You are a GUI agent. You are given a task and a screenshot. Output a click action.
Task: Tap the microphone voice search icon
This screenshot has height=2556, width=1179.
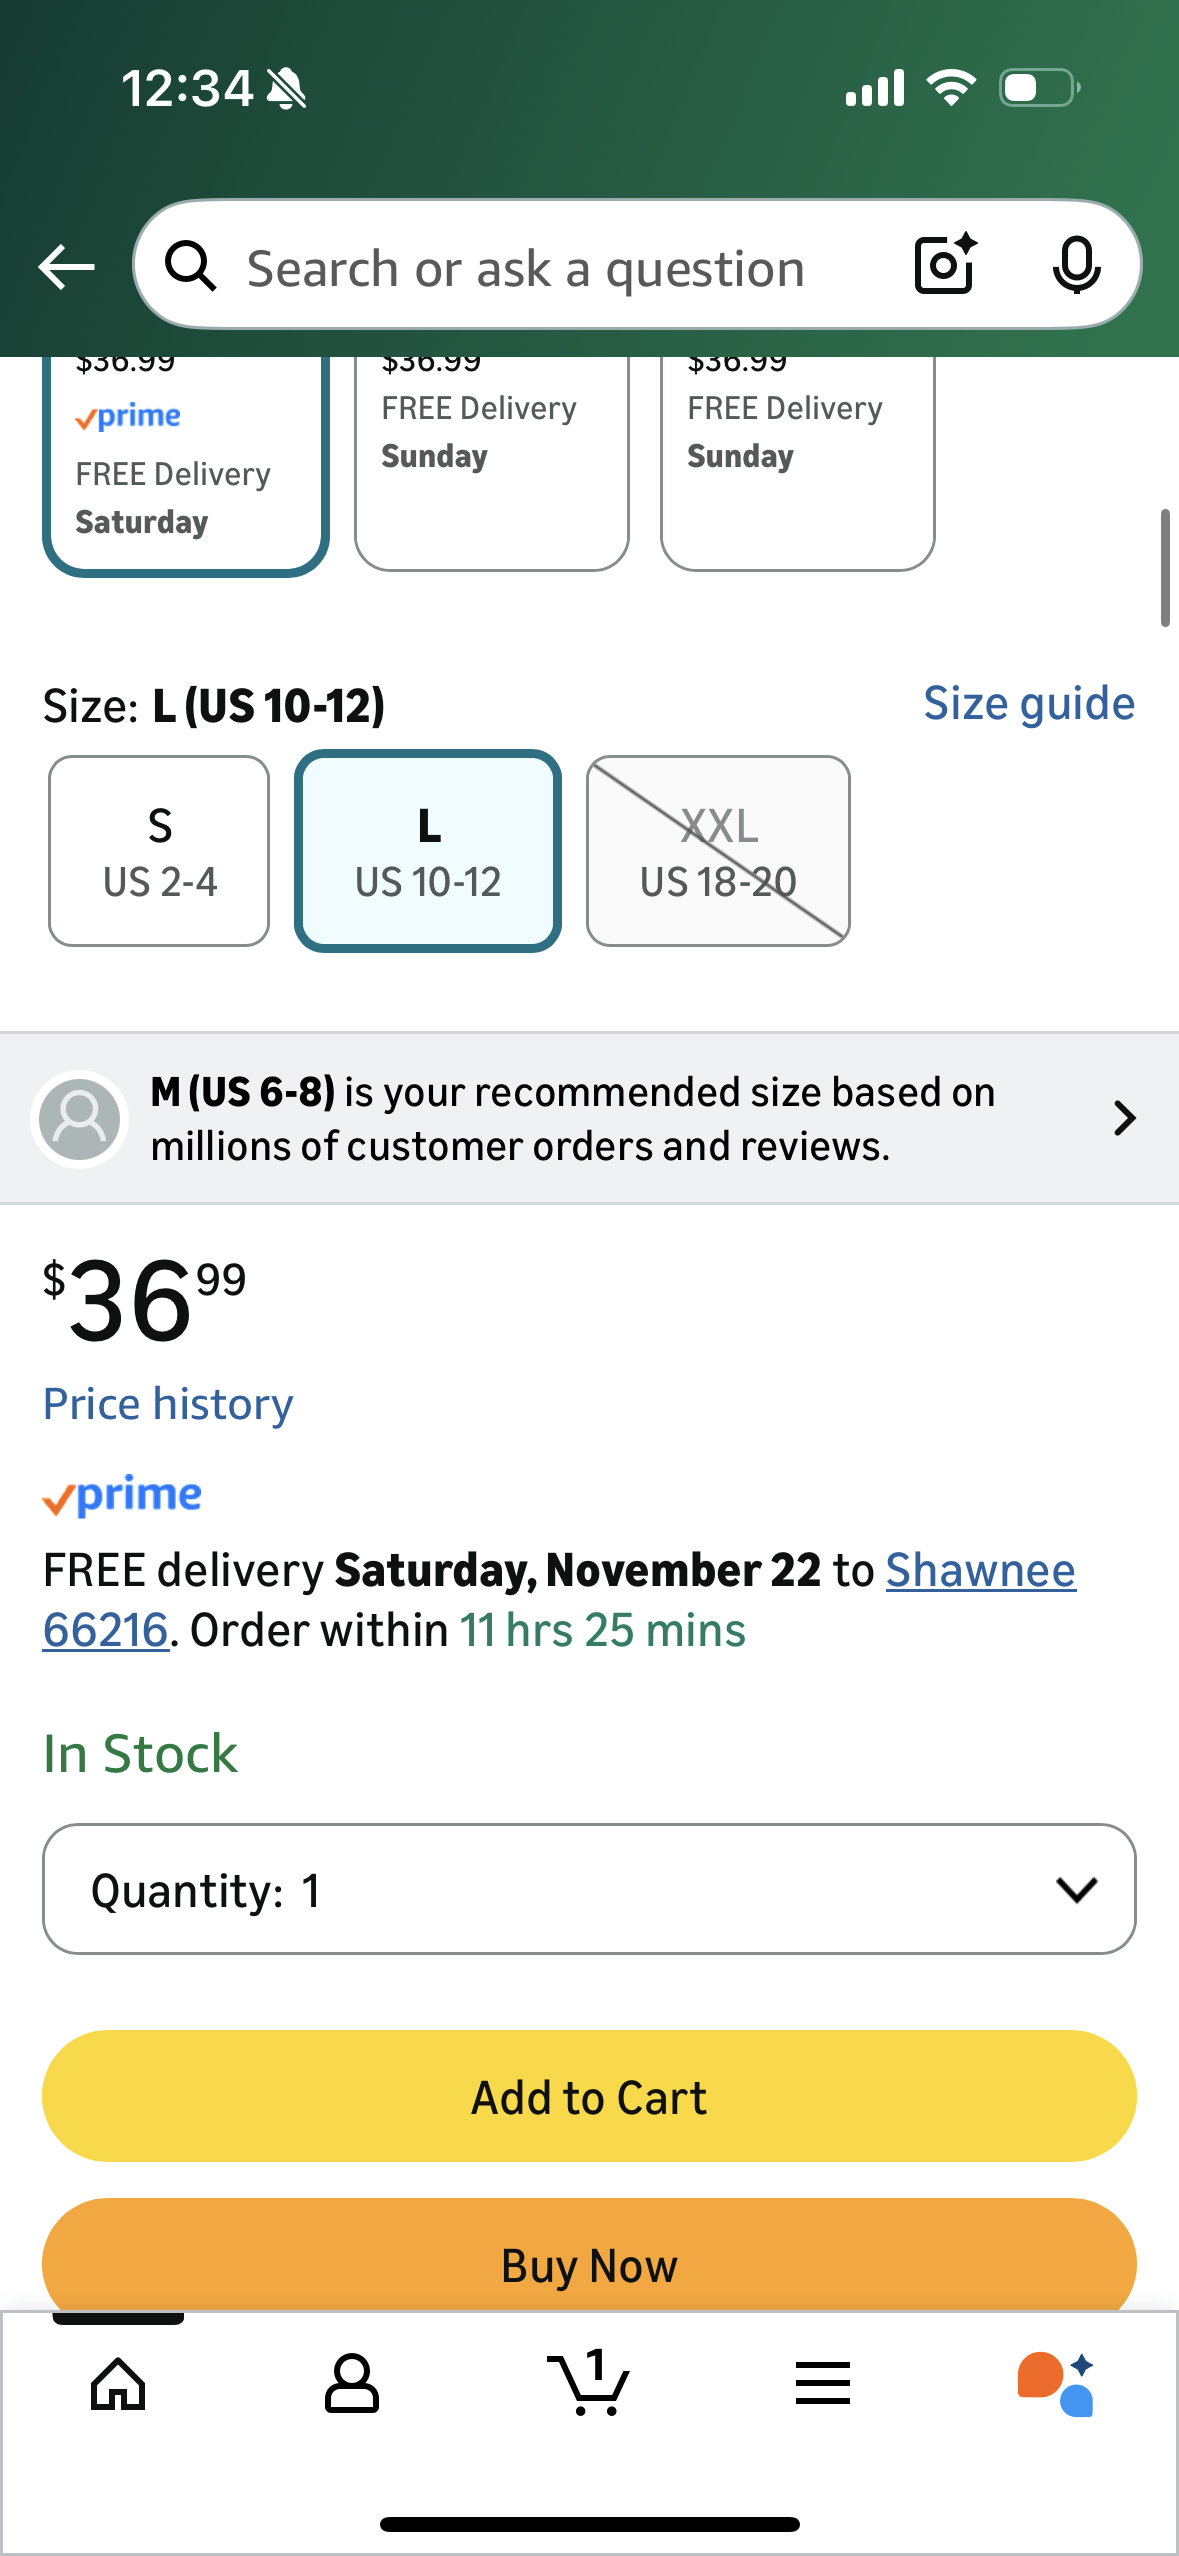1076,265
